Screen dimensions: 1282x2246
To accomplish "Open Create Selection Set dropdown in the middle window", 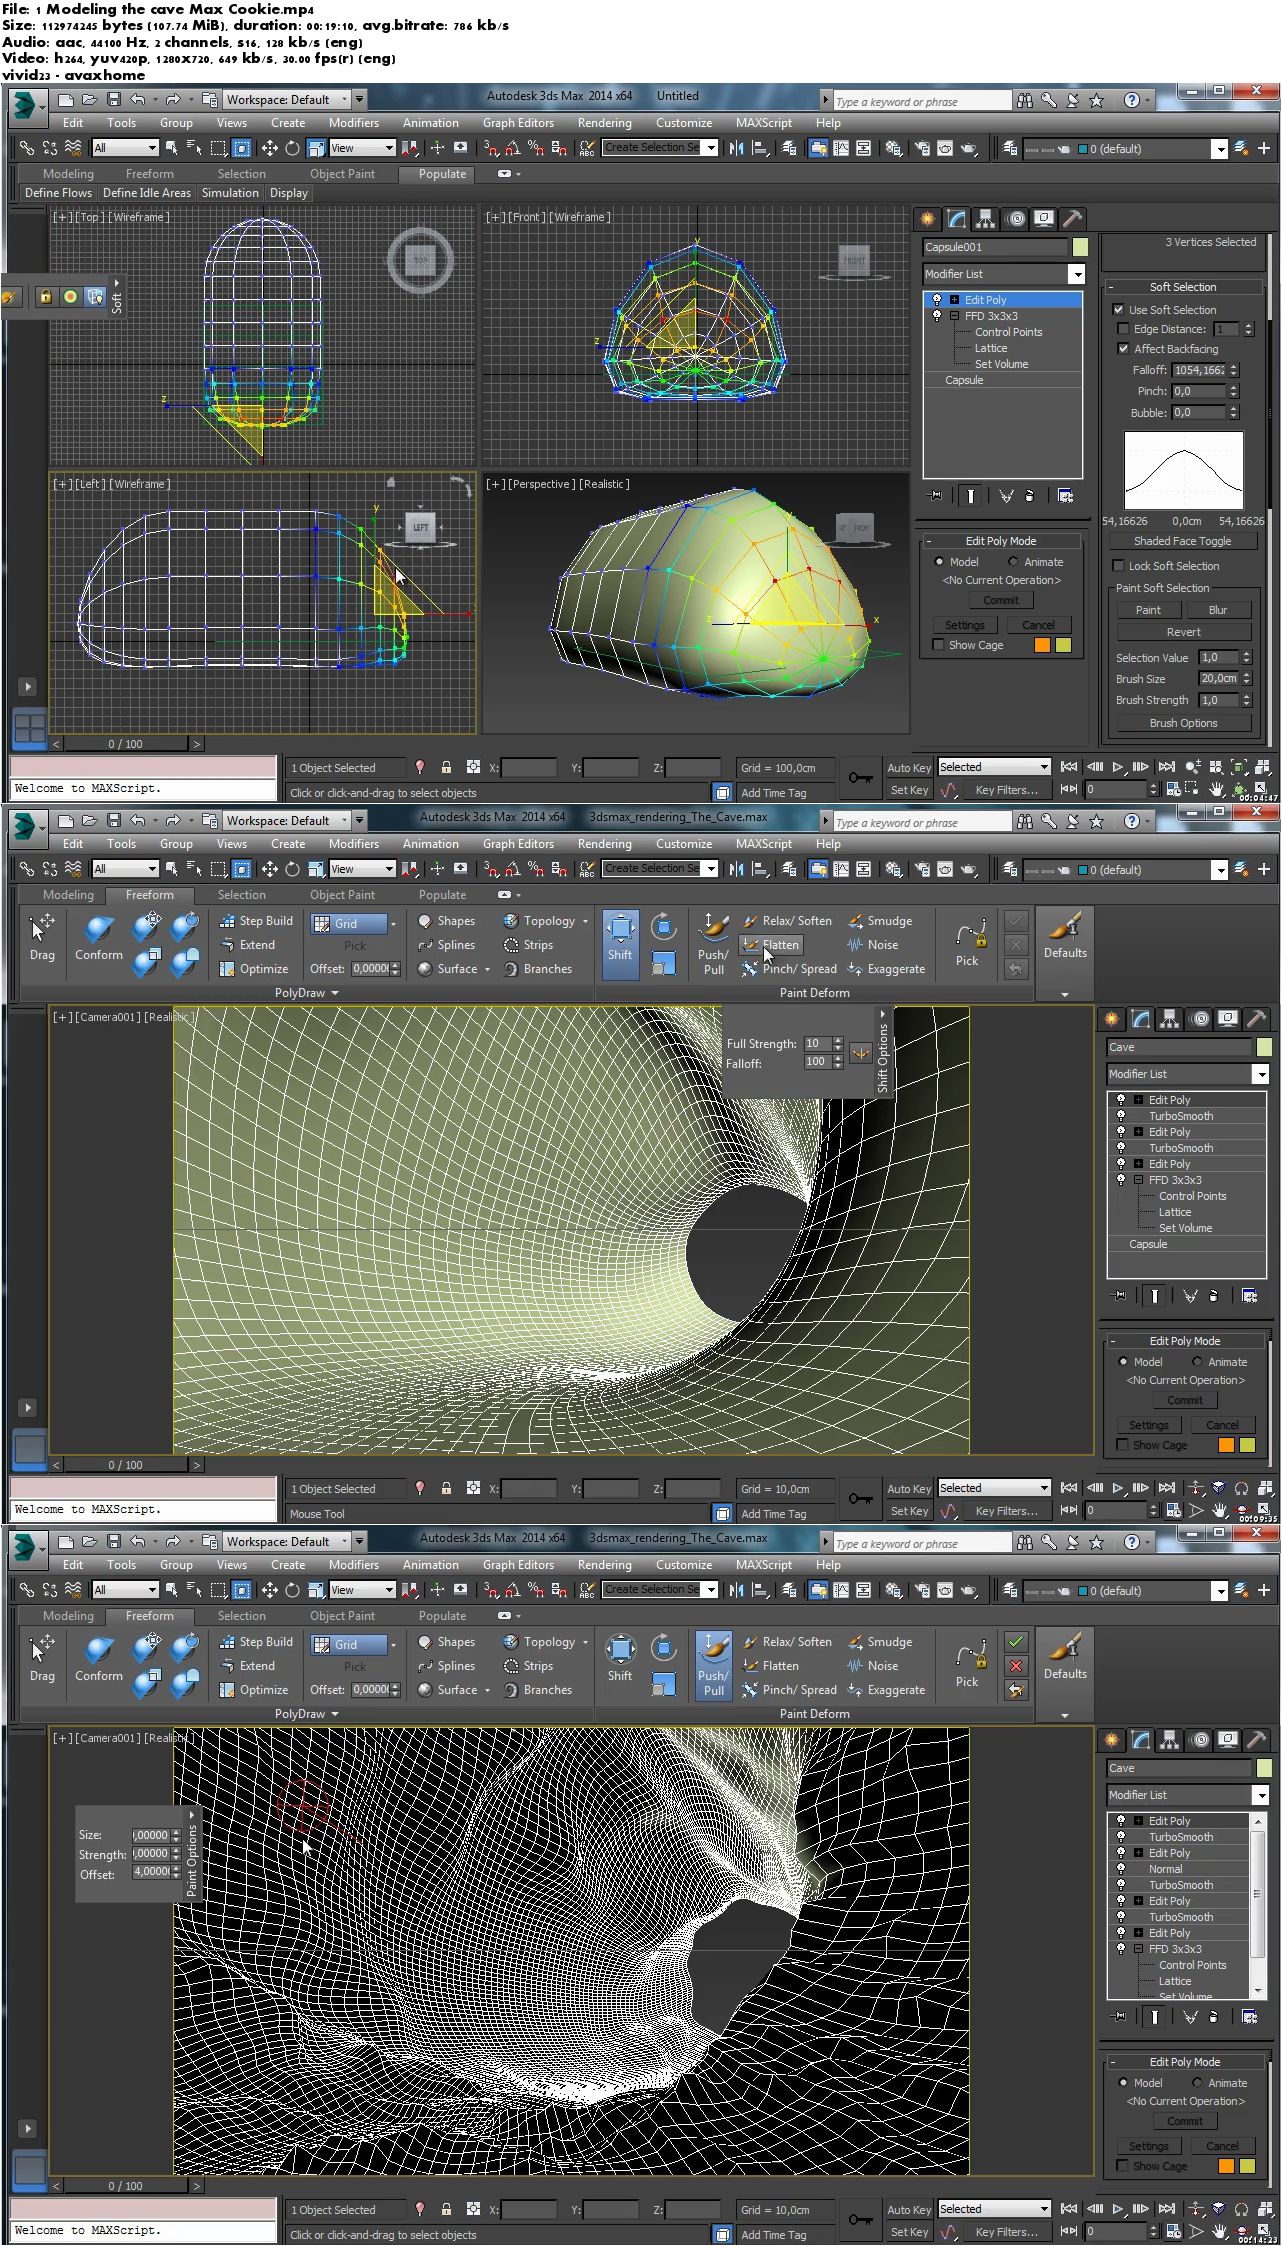I will click(x=711, y=868).
